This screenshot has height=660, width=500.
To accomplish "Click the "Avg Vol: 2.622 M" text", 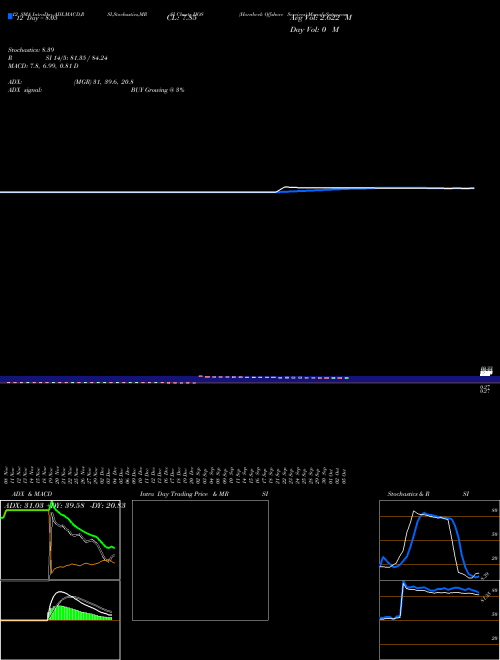I will (x=321, y=18).
